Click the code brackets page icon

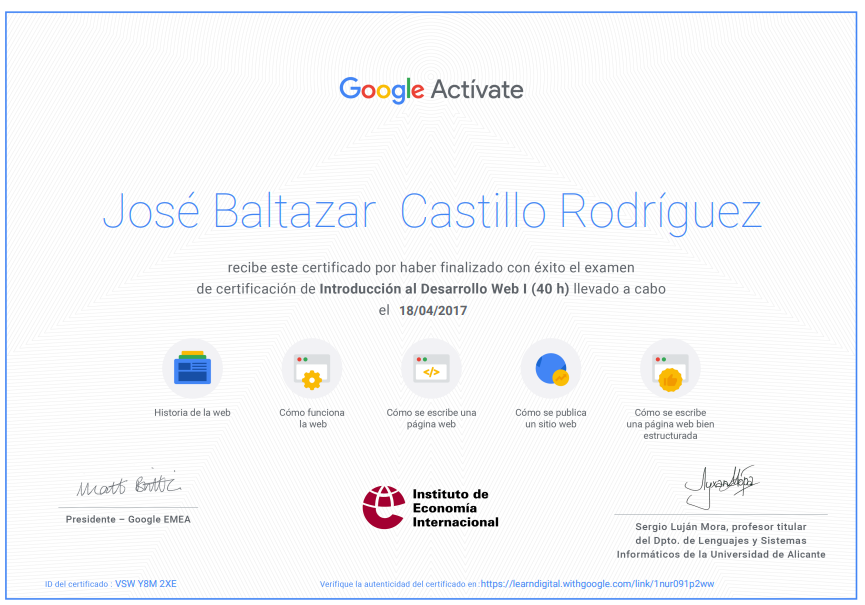(x=431, y=368)
